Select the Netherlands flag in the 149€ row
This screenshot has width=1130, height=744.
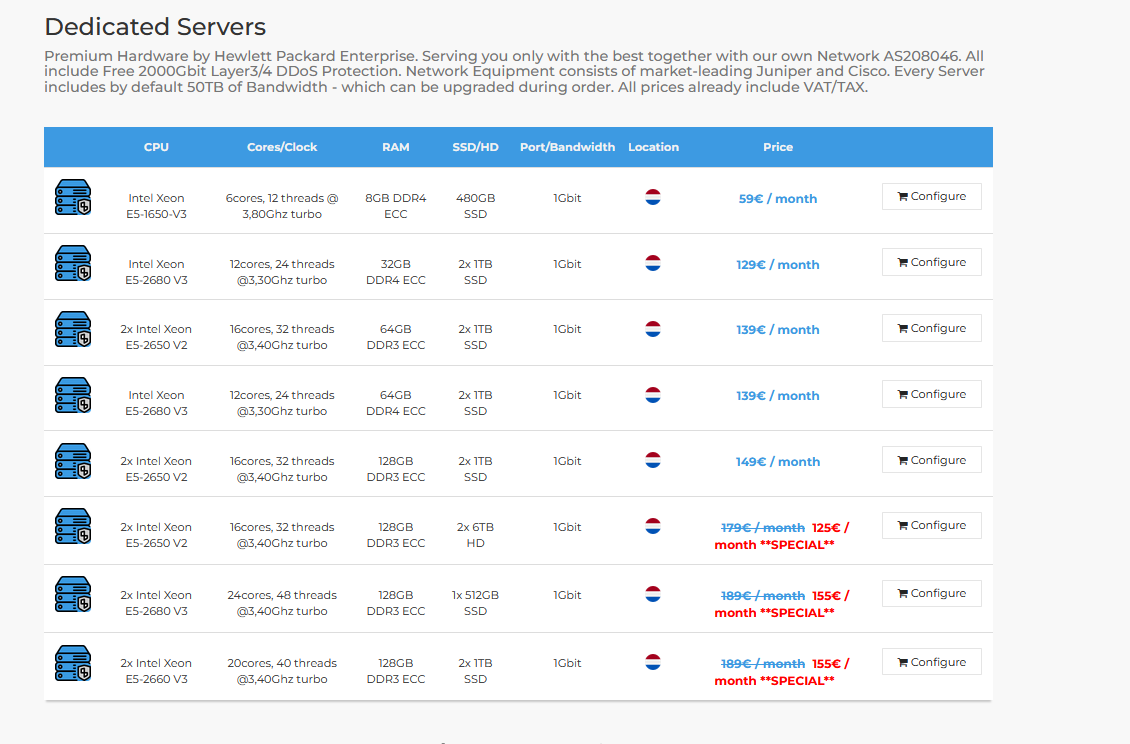pyautogui.click(x=653, y=460)
